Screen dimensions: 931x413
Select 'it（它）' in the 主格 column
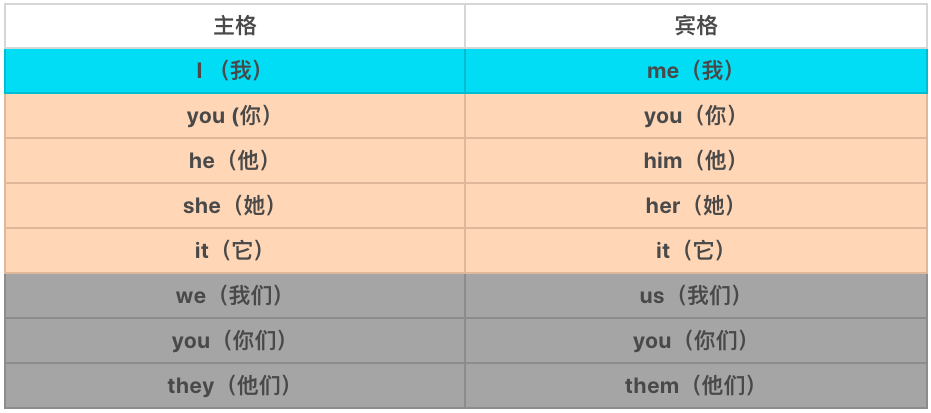click(235, 251)
